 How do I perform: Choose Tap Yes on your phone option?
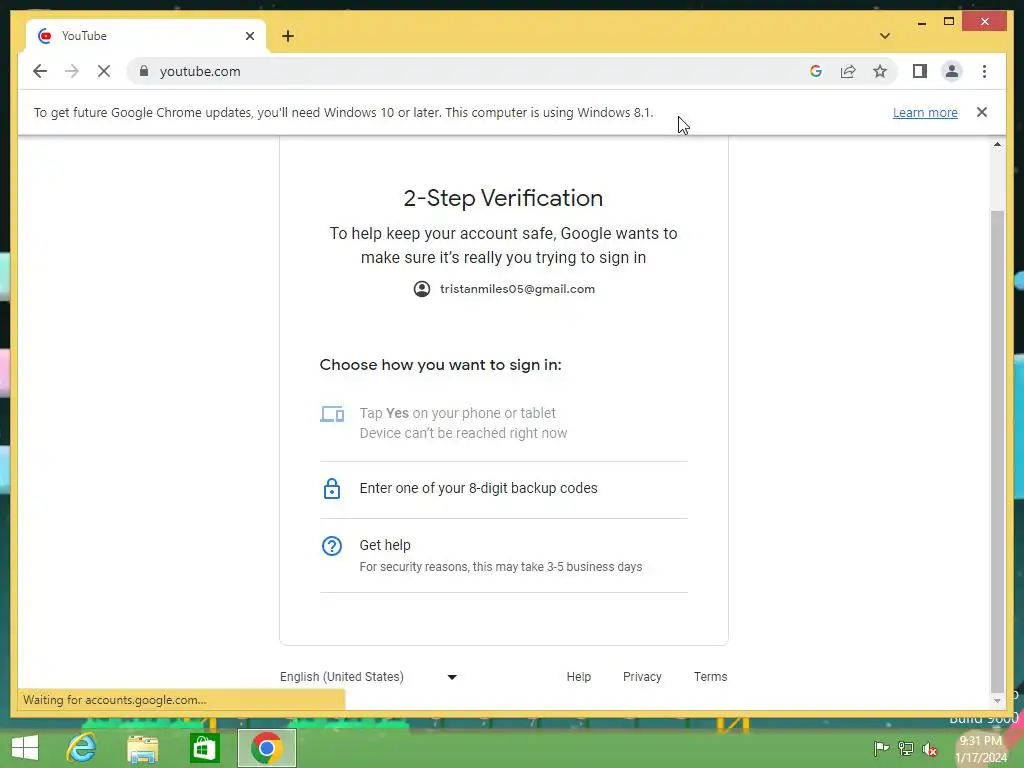[x=504, y=423]
